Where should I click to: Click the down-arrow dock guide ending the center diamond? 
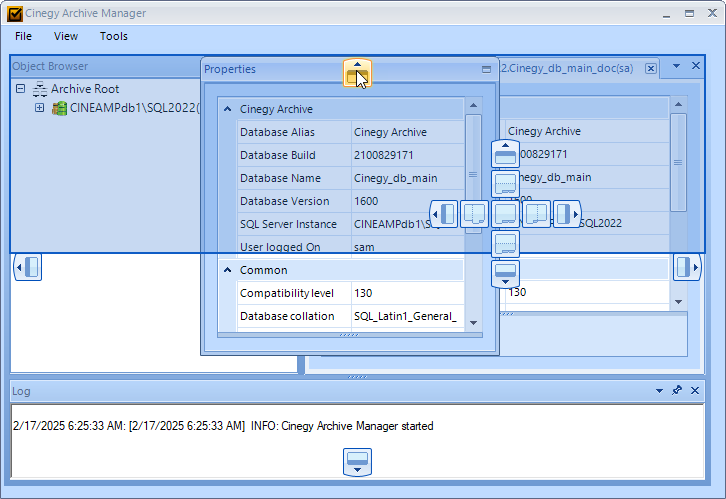505,274
